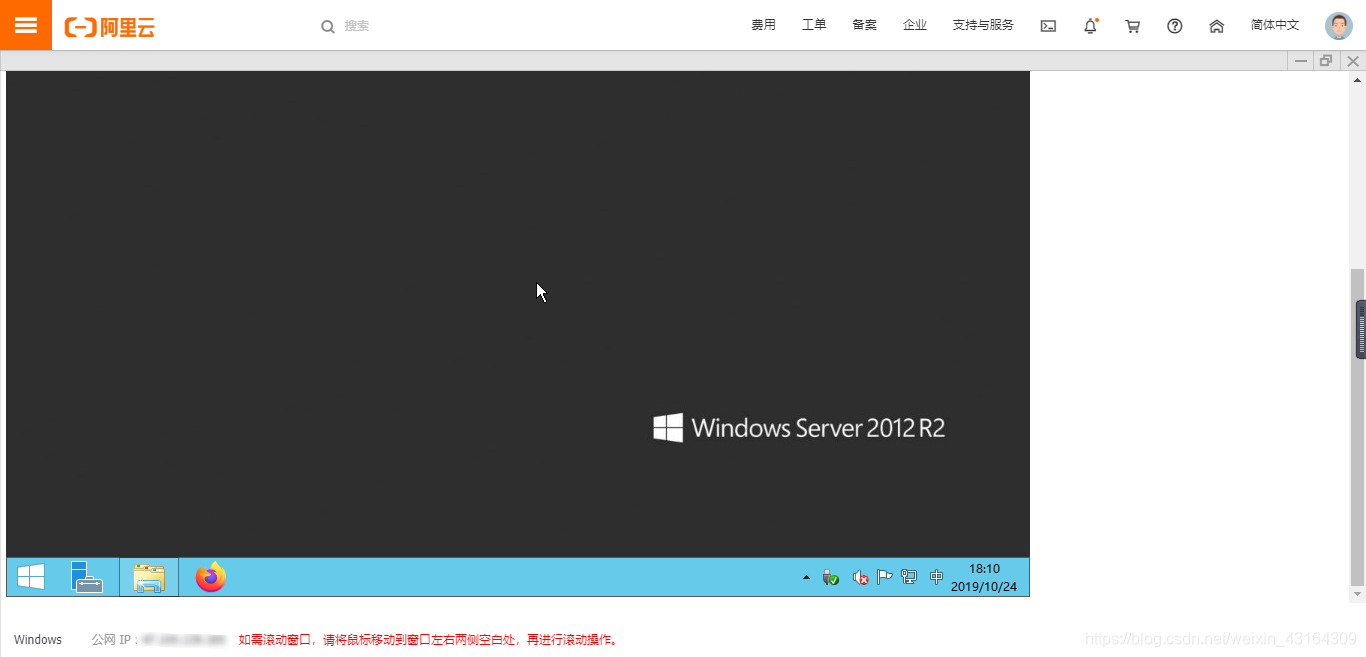Click the search magnifier icon
The height and width of the screenshot is (657, 1366).
(x=328, y=26)
